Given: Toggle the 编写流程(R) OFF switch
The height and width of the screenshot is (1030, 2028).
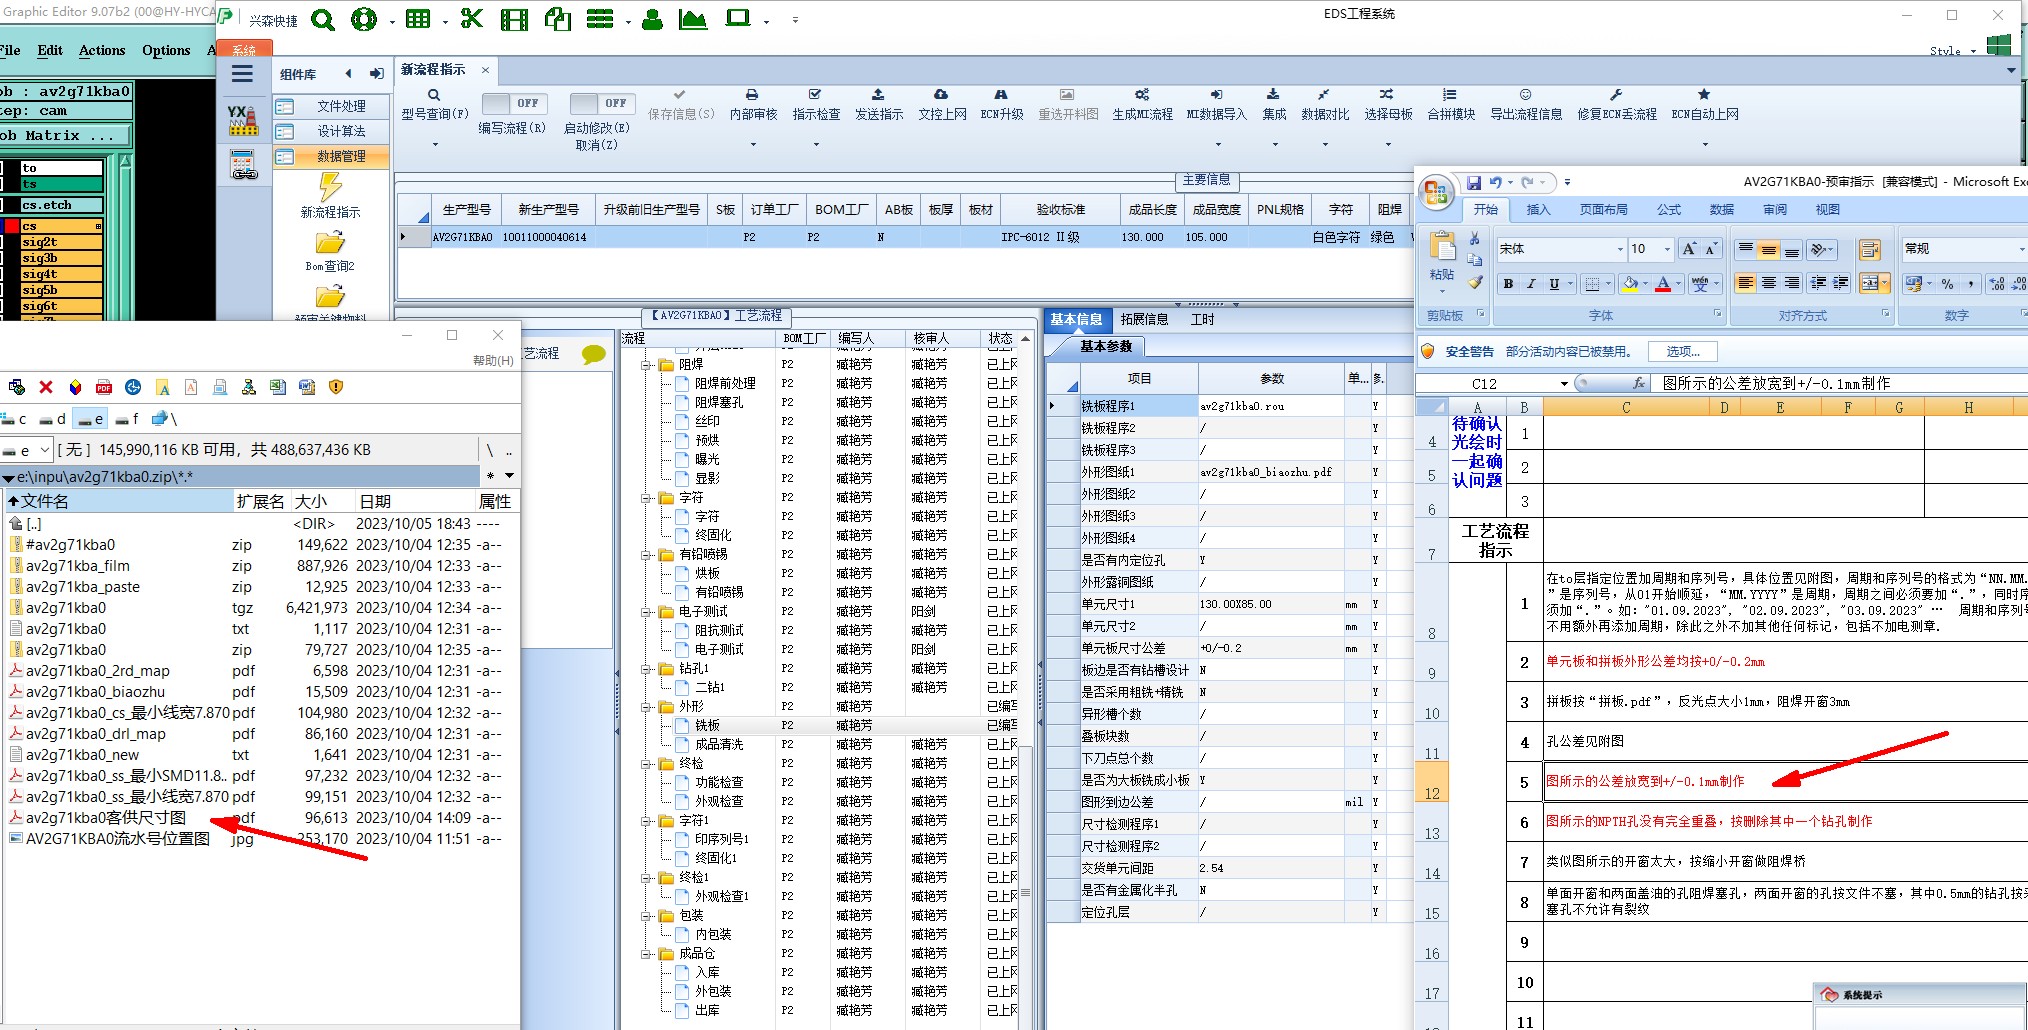Looking at the screenshot, I should tap(513, 103).
